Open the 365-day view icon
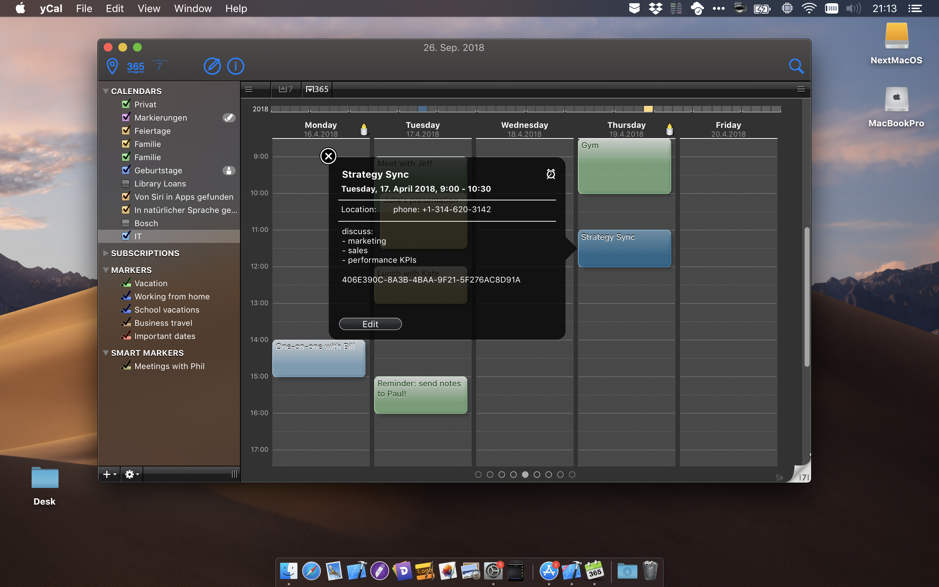This screenshot has width=939, height=587. [x=135, y=66]
